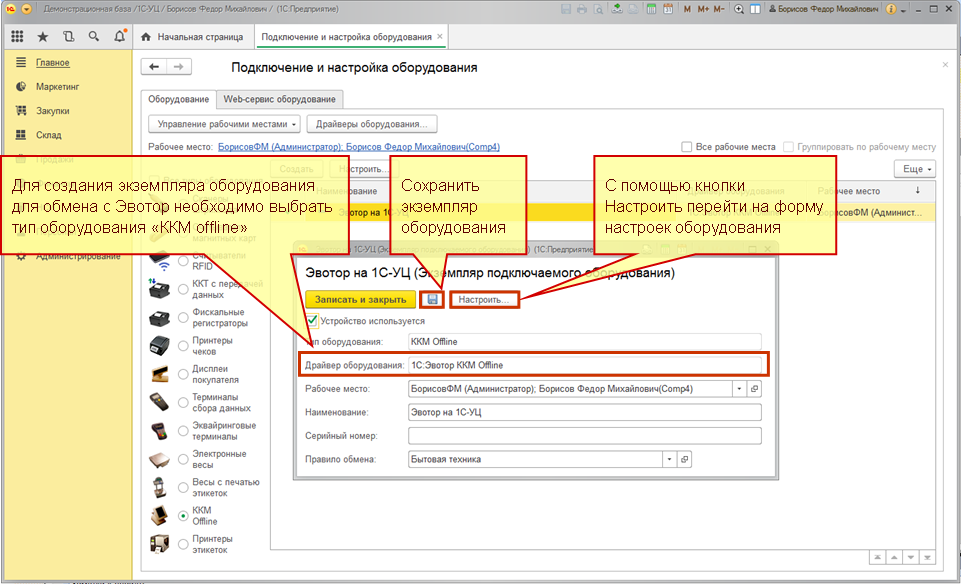Select Электронные весы radio button
962x584 pixels.
(x=183, y=459)
